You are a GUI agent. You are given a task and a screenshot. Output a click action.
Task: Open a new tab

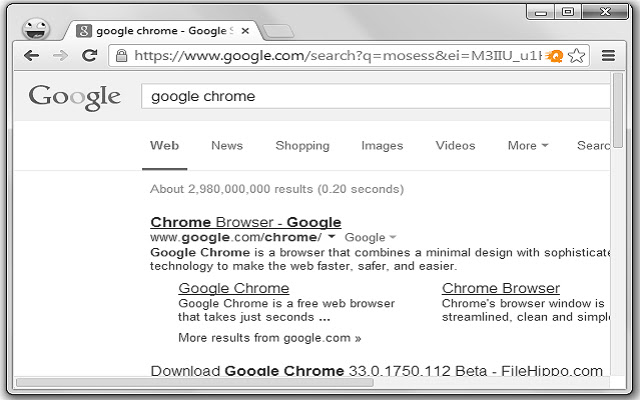(x=279, y=31)
